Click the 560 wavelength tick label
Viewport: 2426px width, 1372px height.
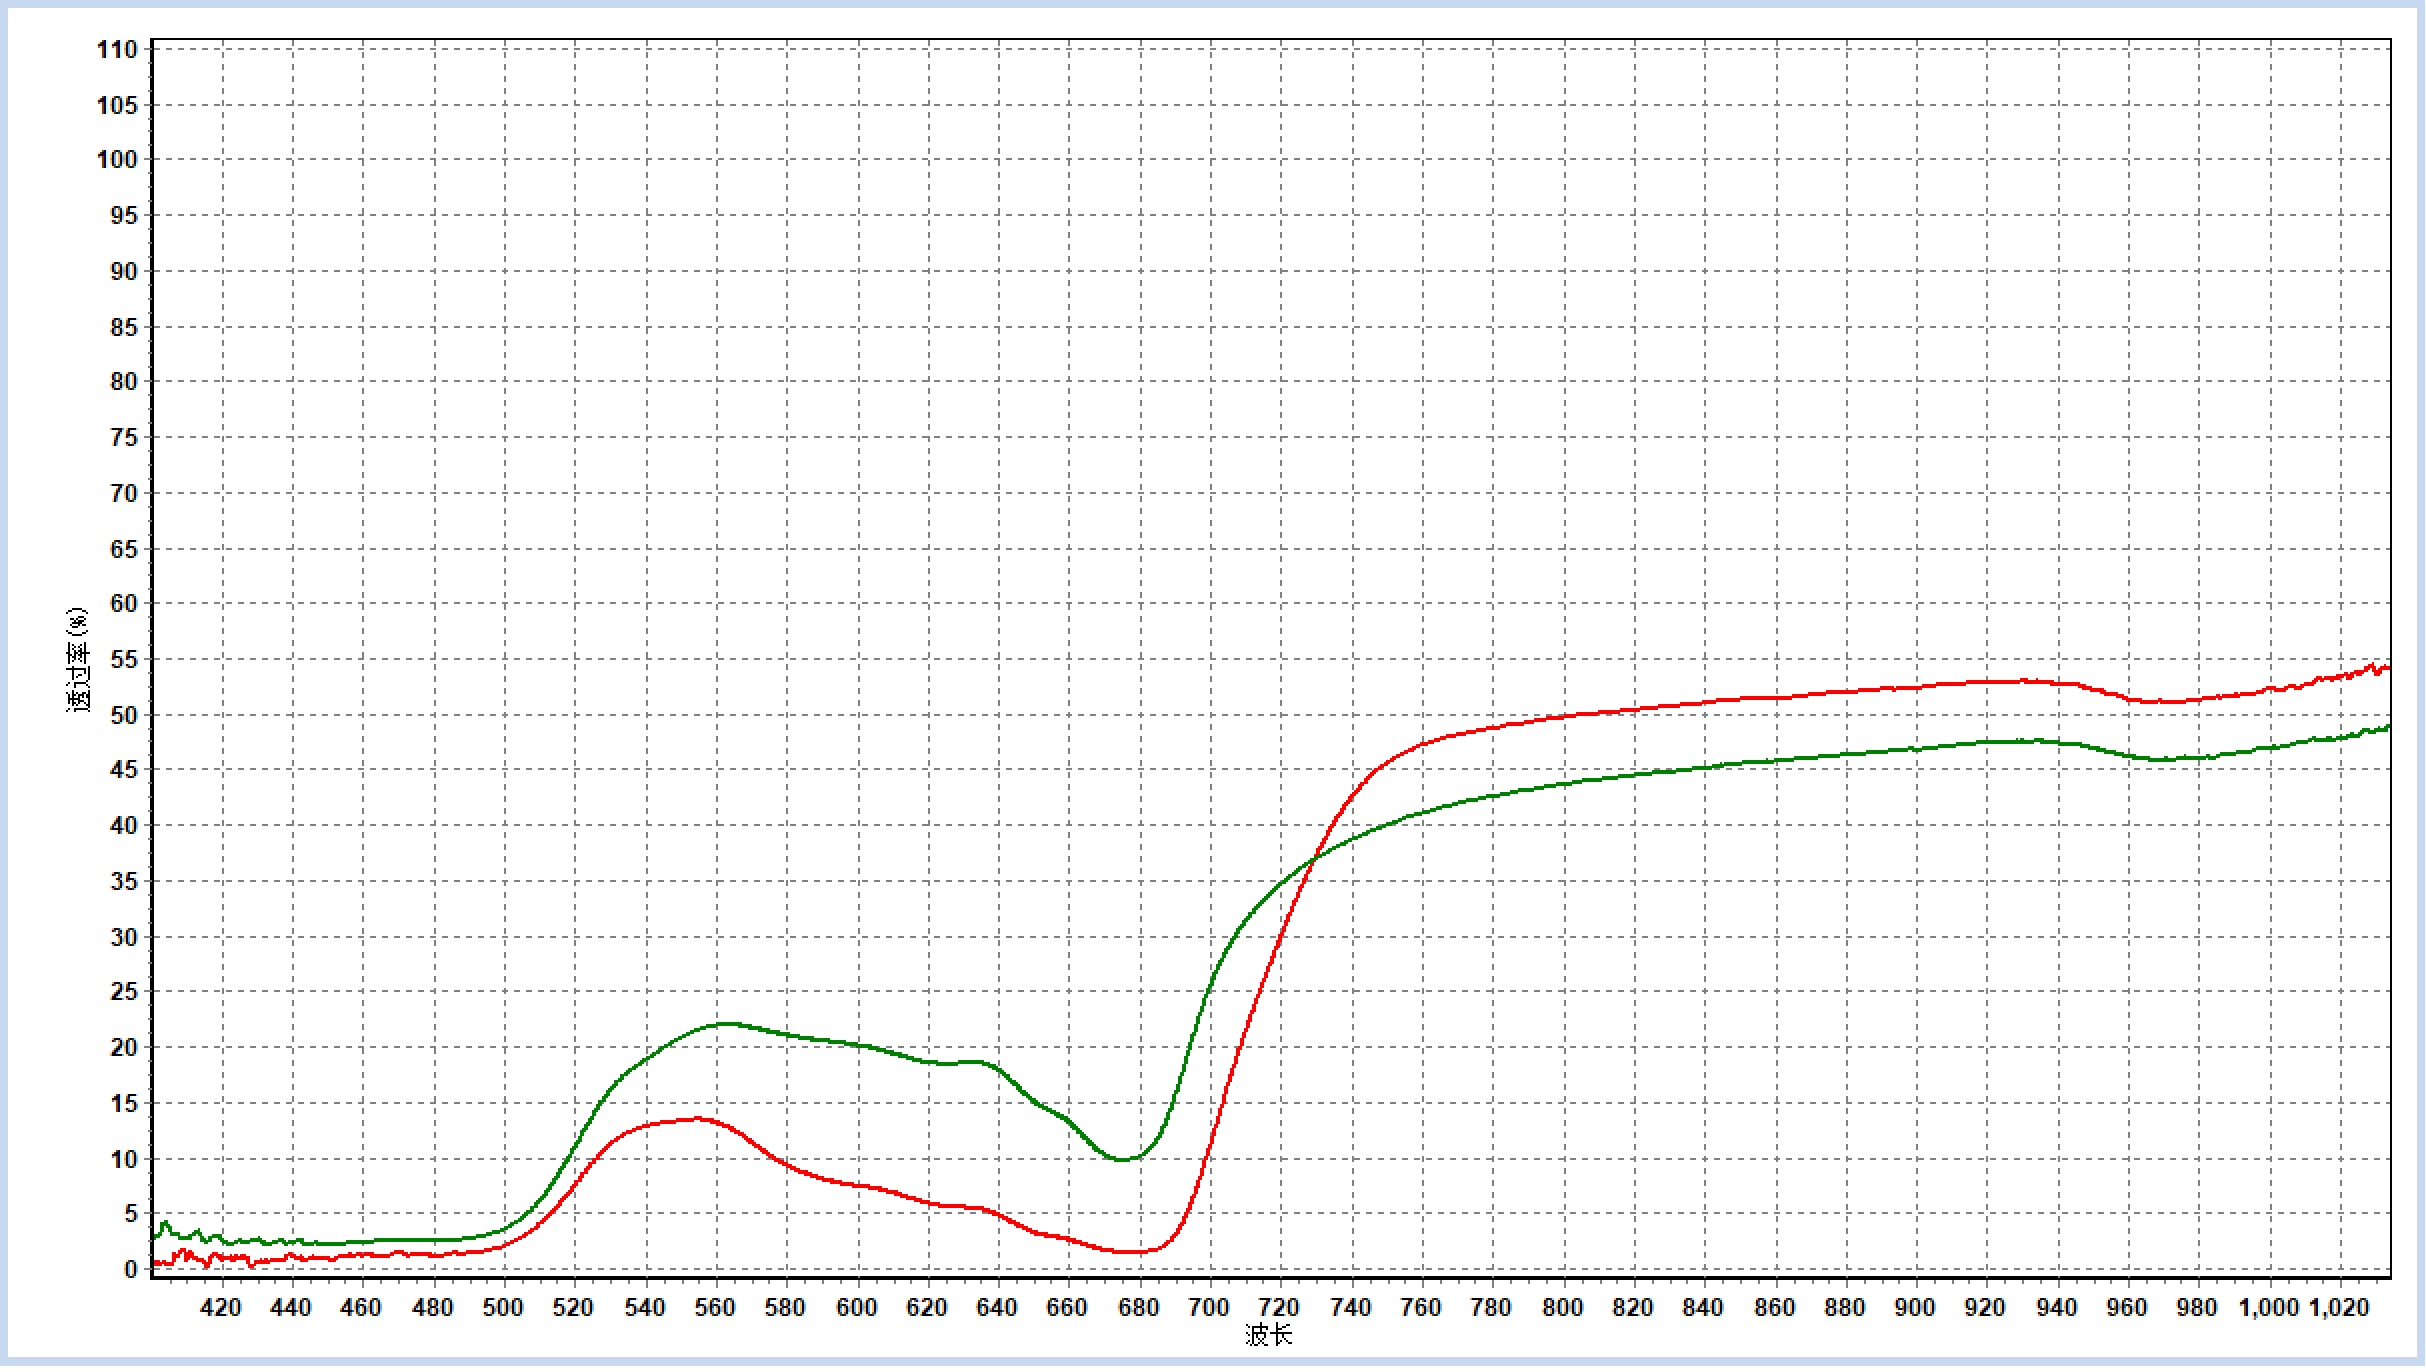(715, 1307)
